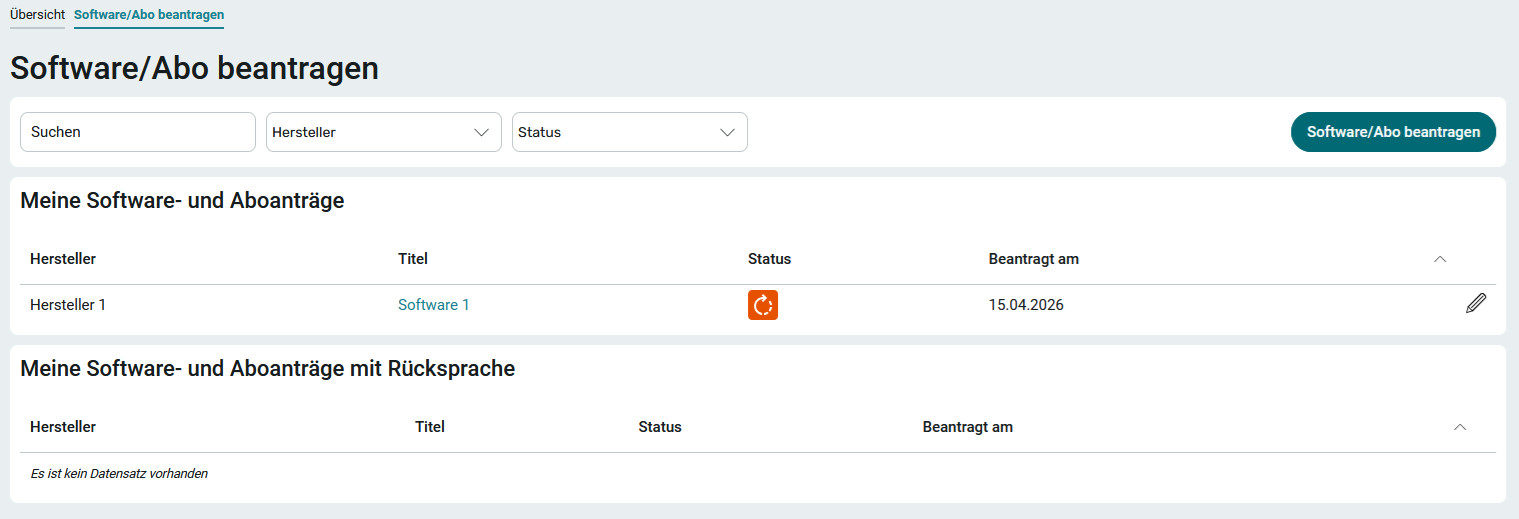Image resolution: width=1519 pixels, height=519 pixels.
Task: Select the Software/Abo beantragen breadcrumb tab
Action: click(x=149, y=15)
